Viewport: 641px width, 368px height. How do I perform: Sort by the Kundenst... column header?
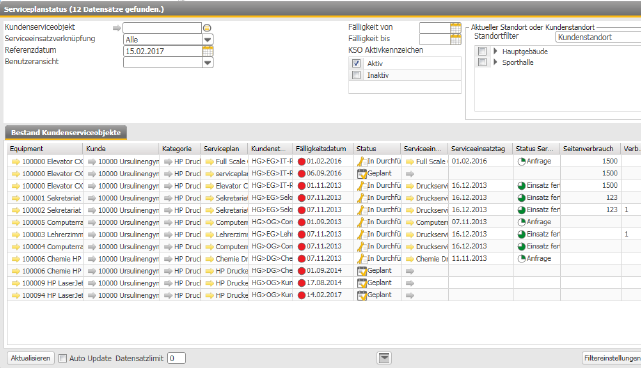coord(270,148)
